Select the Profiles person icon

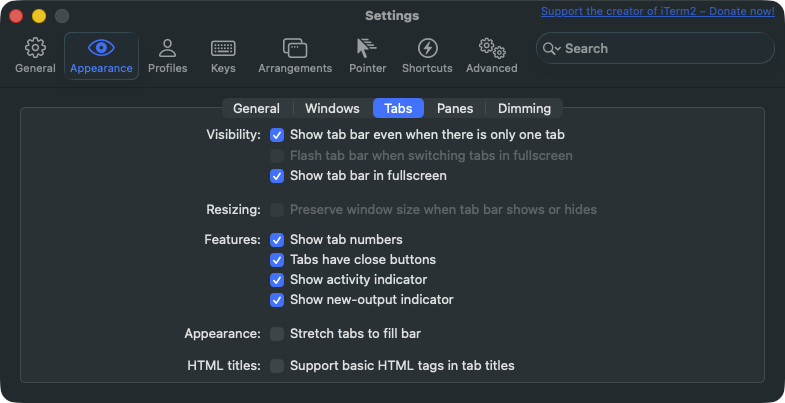[x=167, y=48]
